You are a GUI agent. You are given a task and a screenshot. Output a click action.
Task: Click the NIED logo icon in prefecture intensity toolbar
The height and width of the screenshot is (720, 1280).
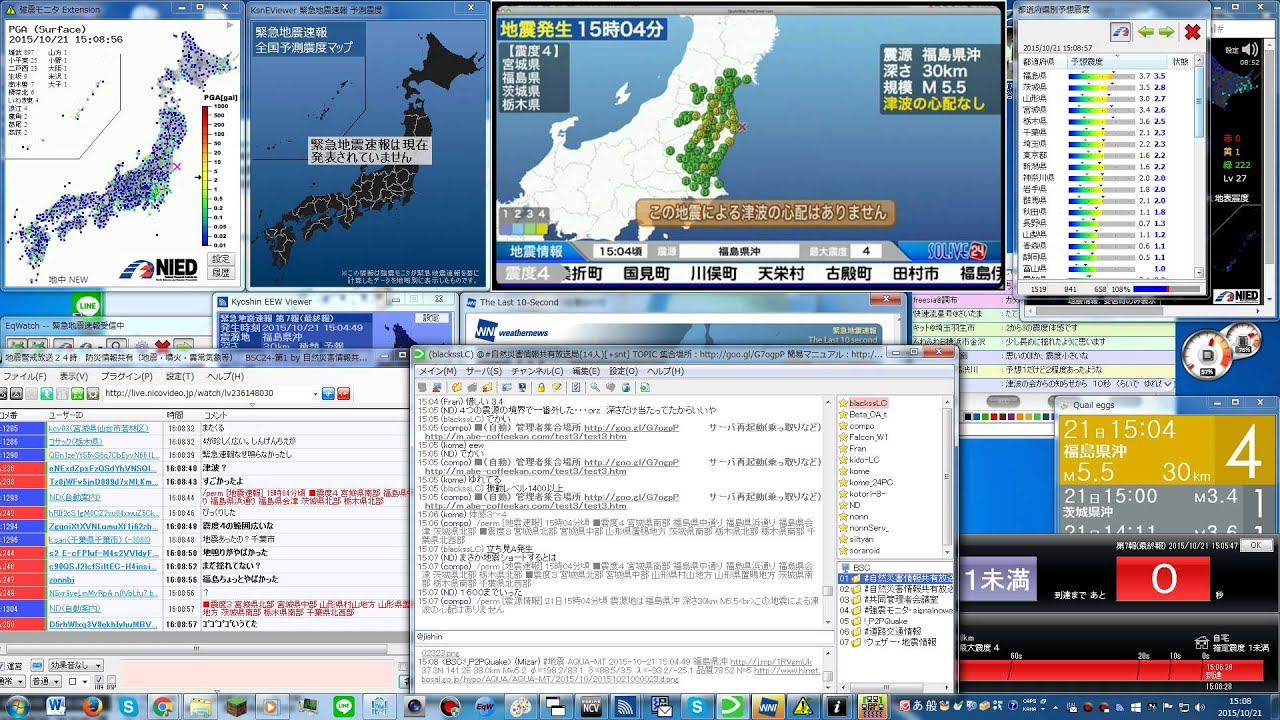pos(1121,32)
